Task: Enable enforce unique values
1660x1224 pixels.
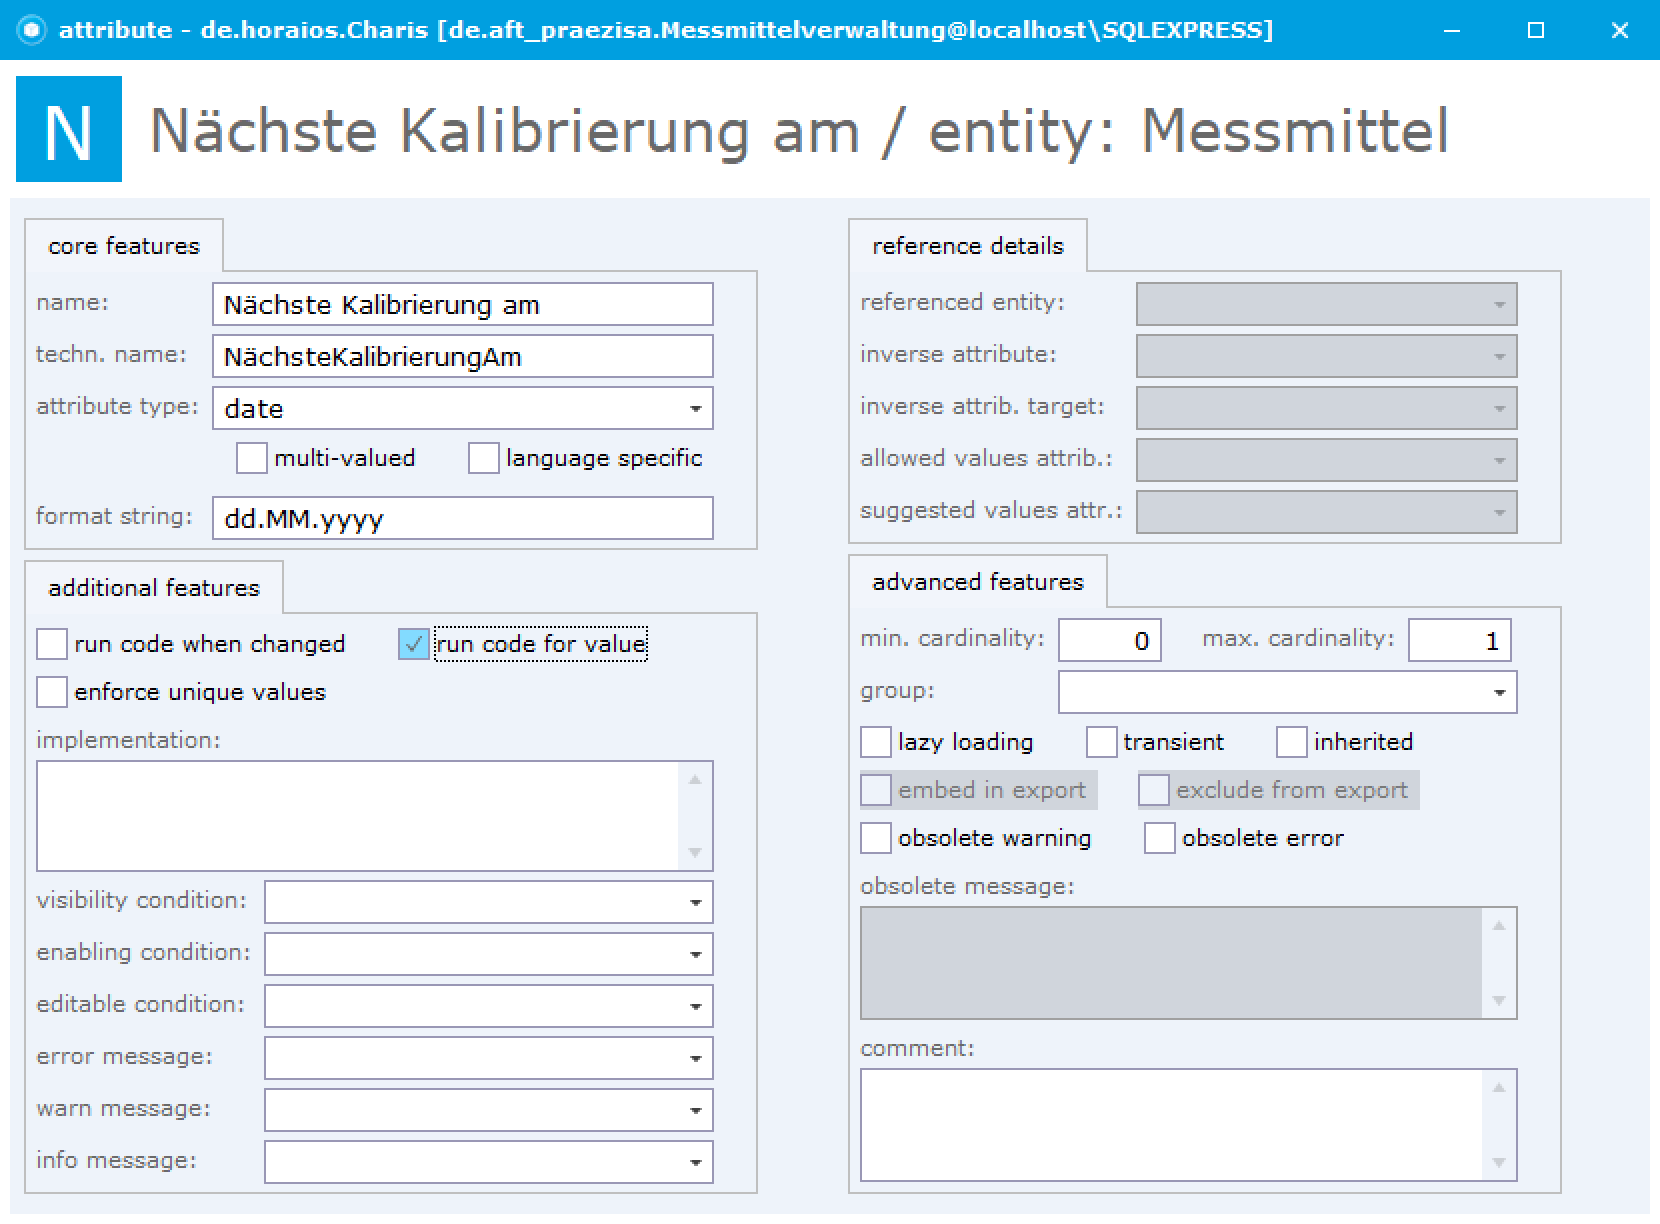Action: pos(52,692)
